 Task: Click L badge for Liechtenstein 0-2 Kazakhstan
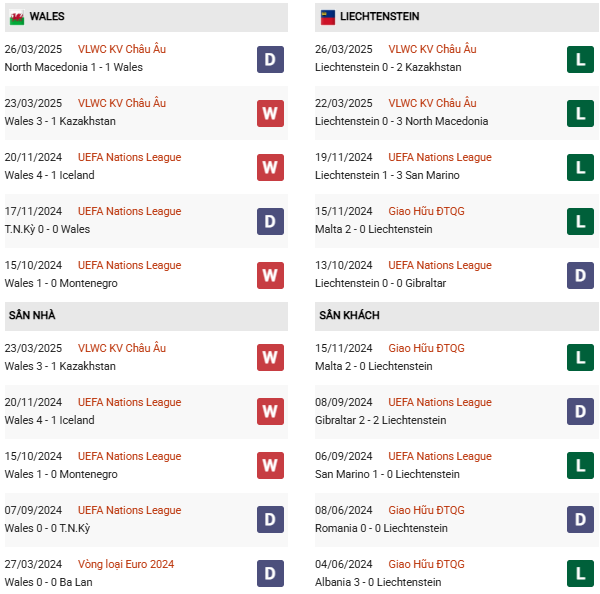pyautogui.click(x=580, y=59)
